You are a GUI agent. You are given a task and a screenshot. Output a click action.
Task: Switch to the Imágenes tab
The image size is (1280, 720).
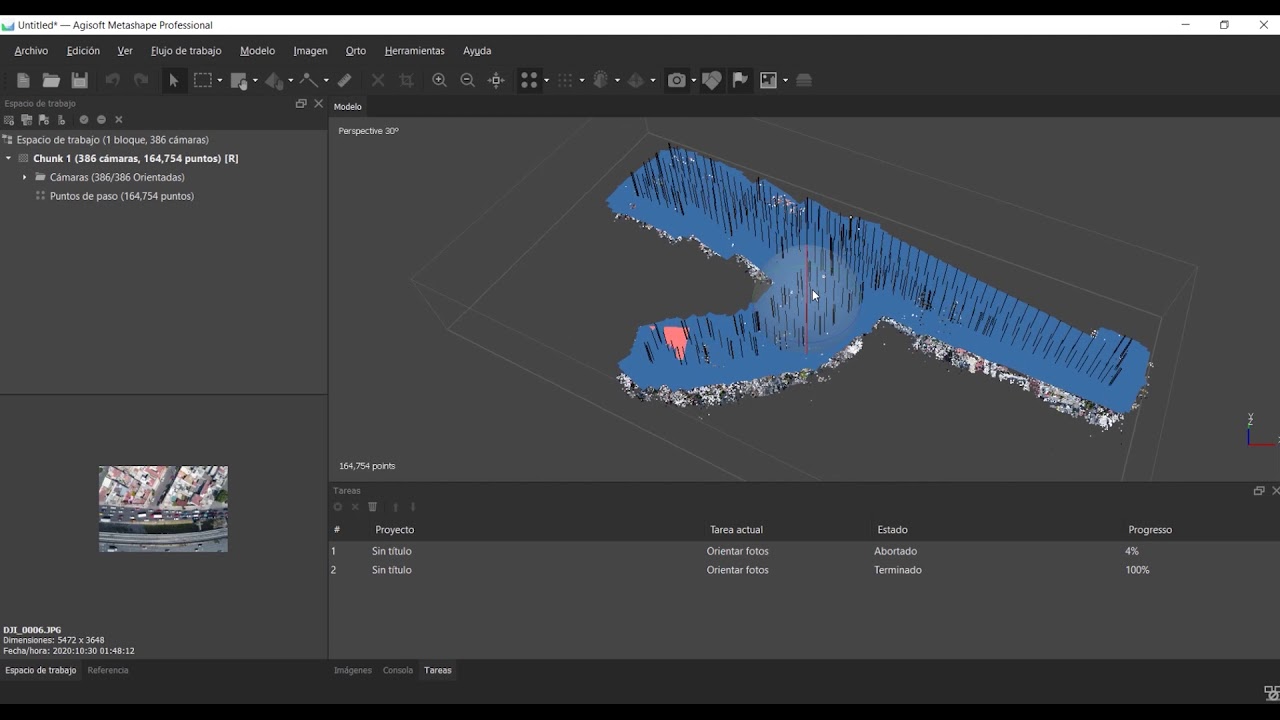[353, 670]
